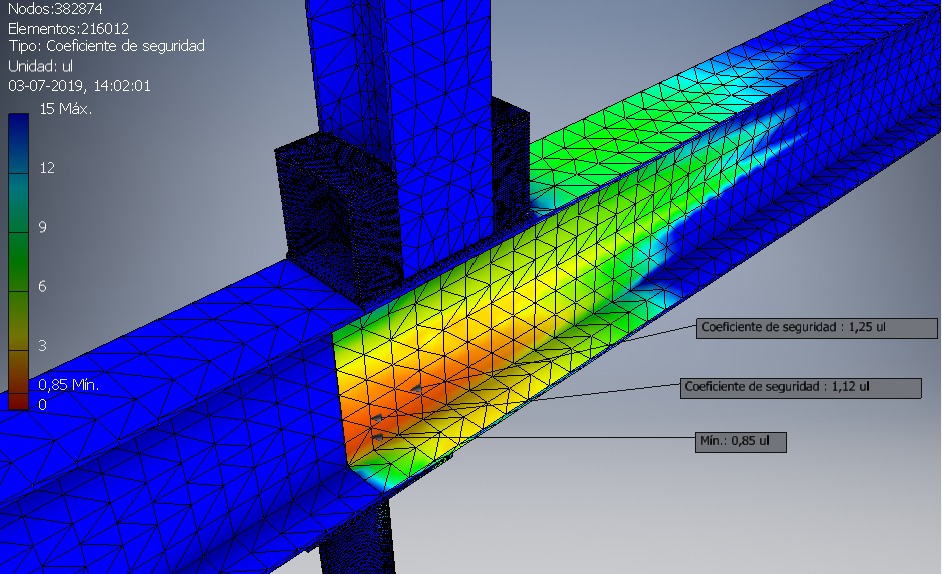Select the 1,25 ul safety factor probe label
The image size is (942, 574).
coord(816,328)
